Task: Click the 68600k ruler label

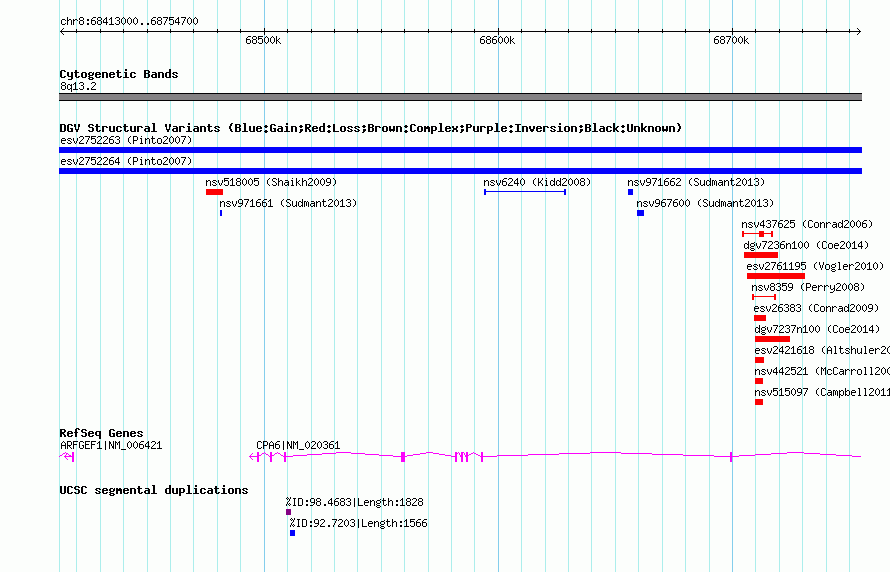Action: pos(497,40)
